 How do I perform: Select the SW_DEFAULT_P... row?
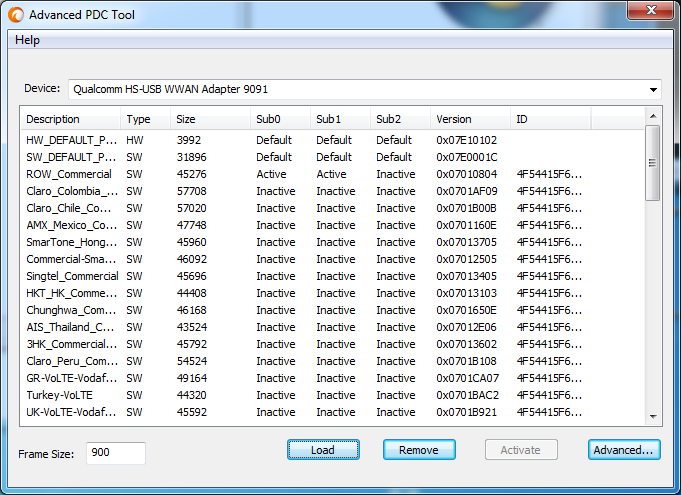click(332, 157)
